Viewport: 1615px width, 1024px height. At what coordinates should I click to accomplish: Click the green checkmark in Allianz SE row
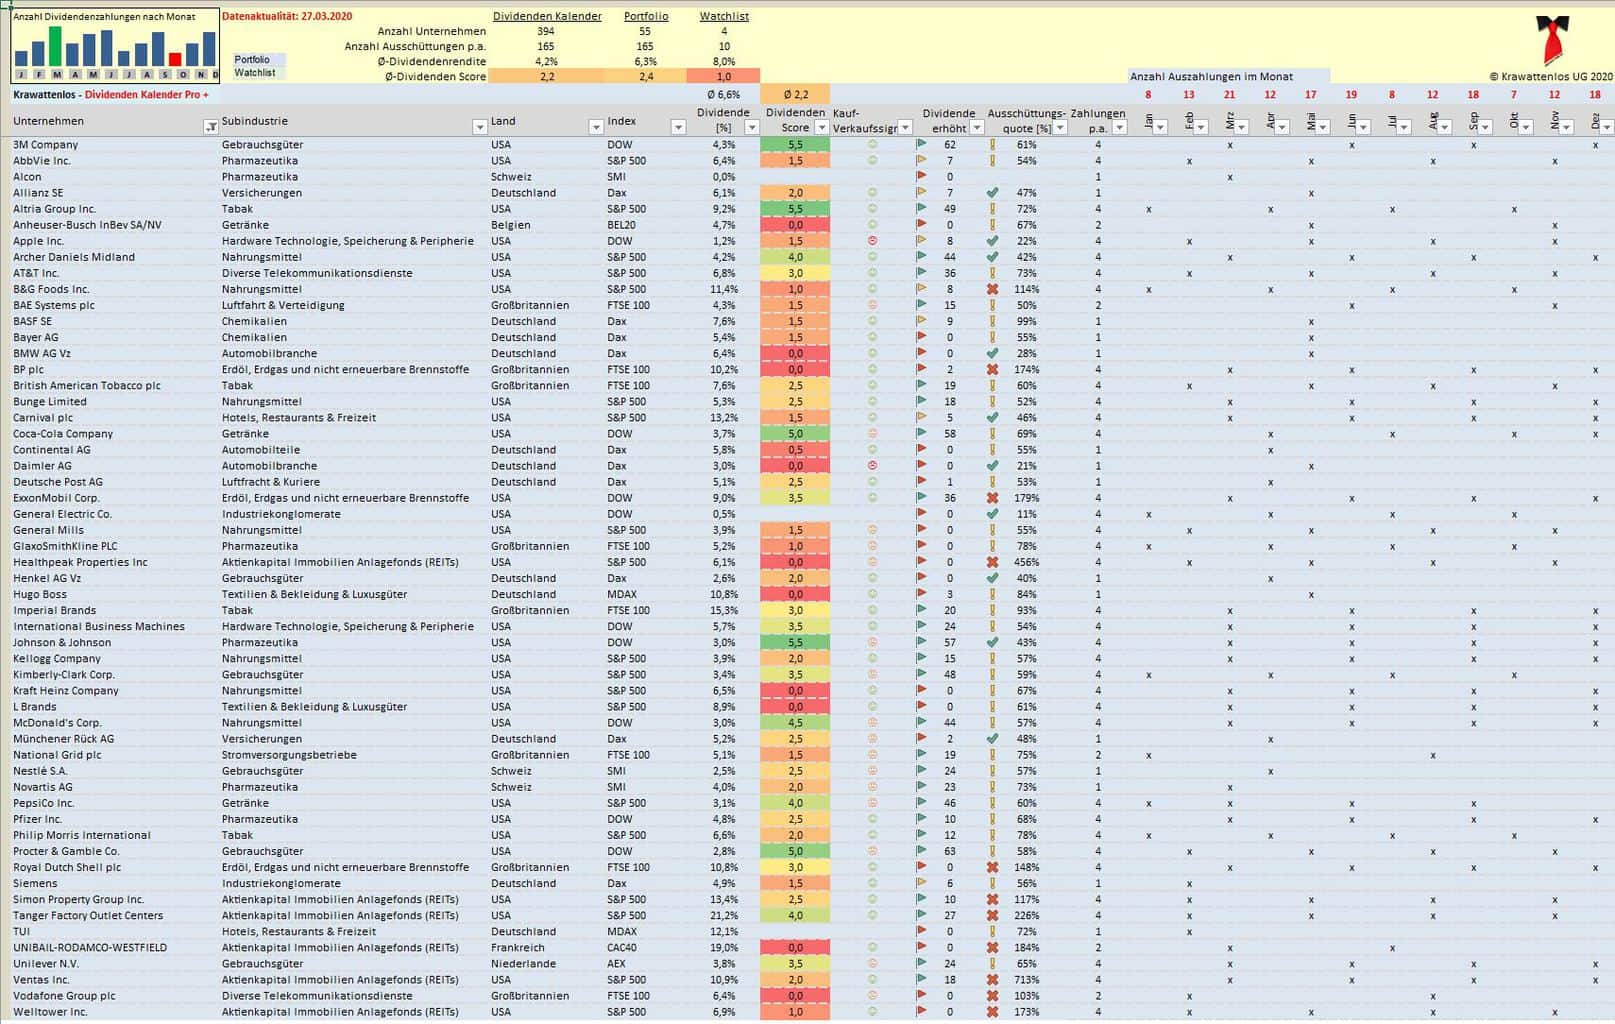tap(992, 193)
